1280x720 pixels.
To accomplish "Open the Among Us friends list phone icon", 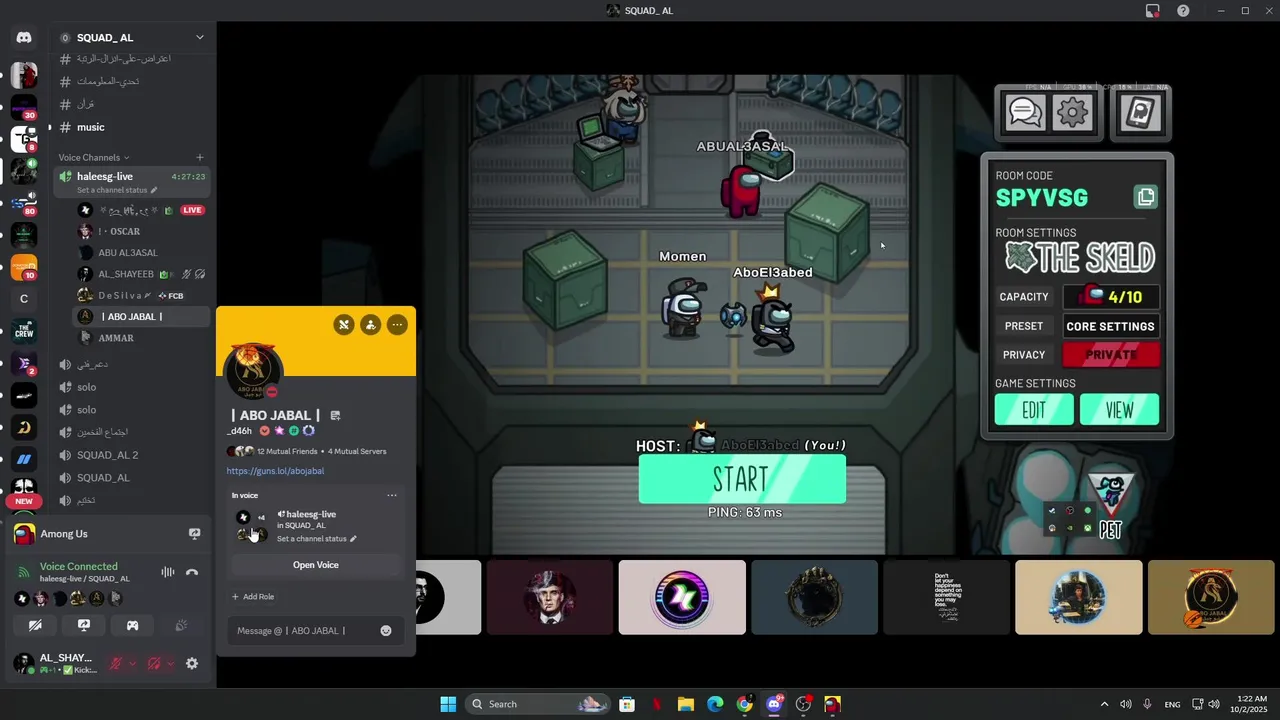I will [x=1141, y=113].
